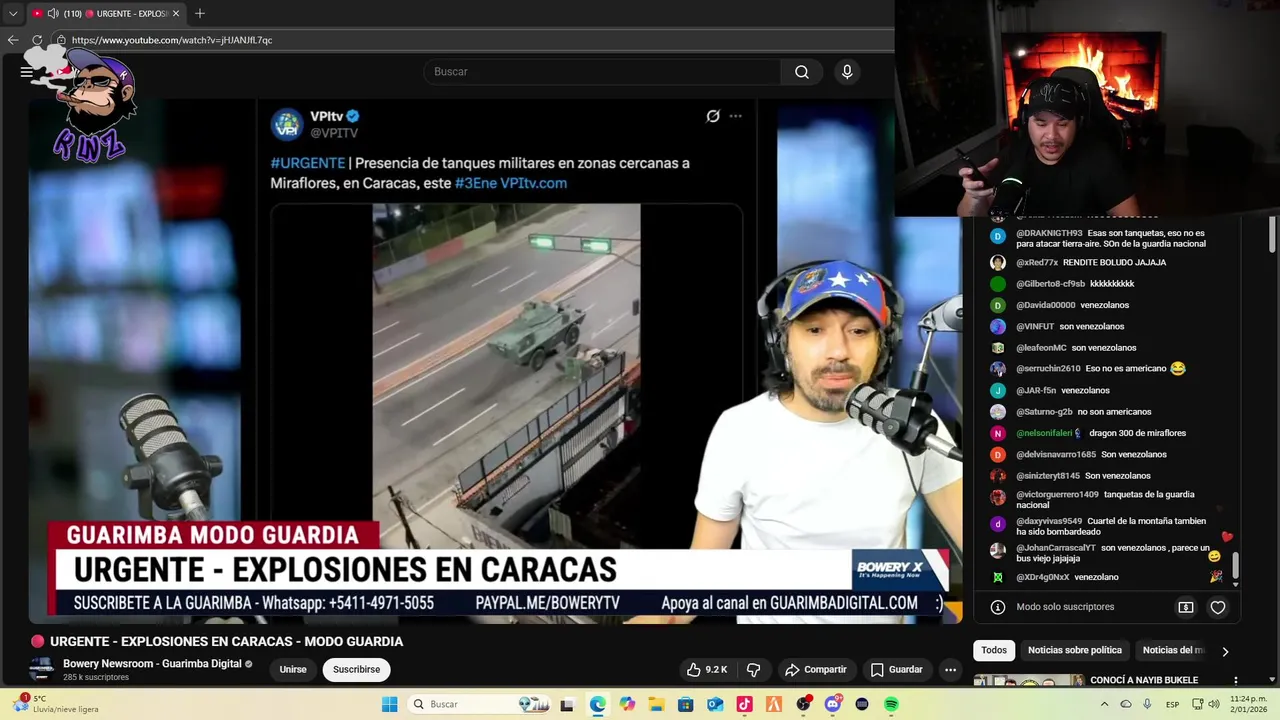The image size is (1280, 720).
Task: Send a Super Chat with dollar icon
Action: 1186,607
